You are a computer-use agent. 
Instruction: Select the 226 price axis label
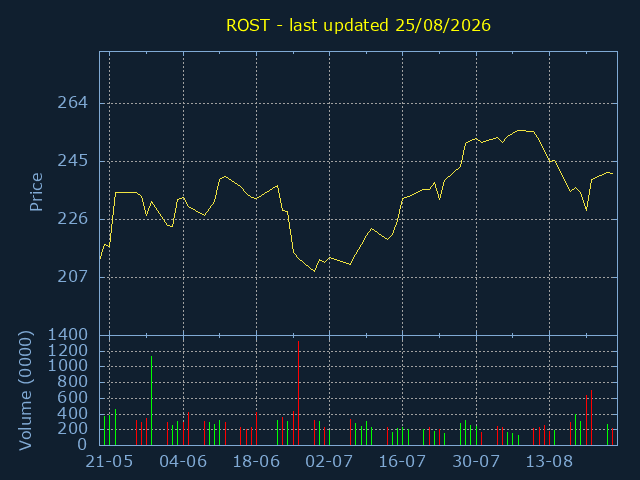tap(73, 219)
